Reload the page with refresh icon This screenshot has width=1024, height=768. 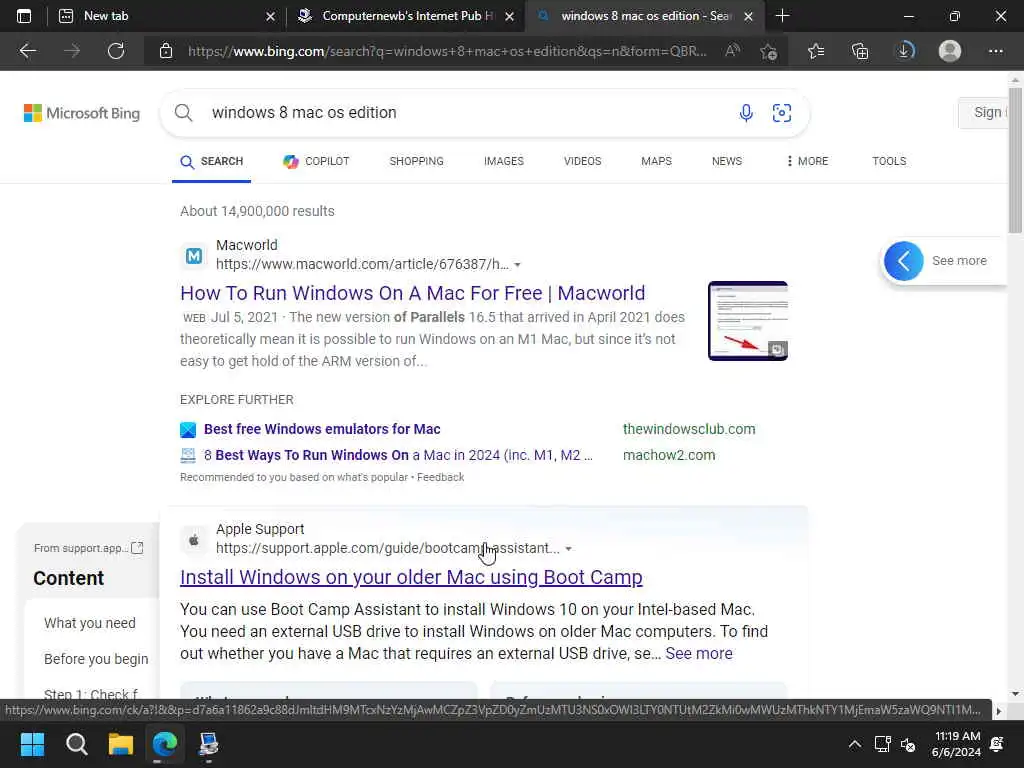tap(116, 51)
